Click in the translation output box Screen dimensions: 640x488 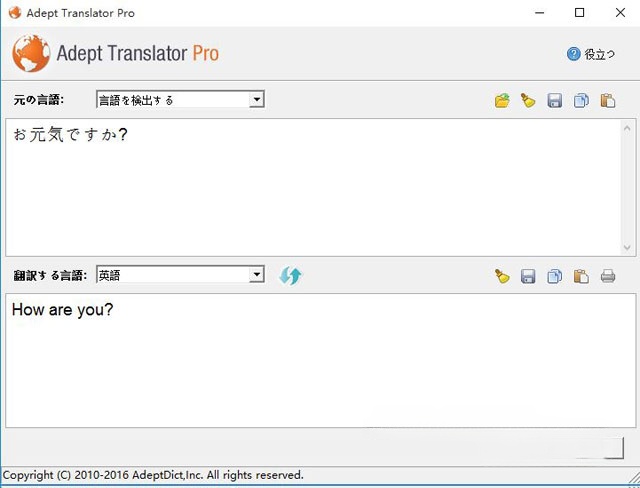320,360
